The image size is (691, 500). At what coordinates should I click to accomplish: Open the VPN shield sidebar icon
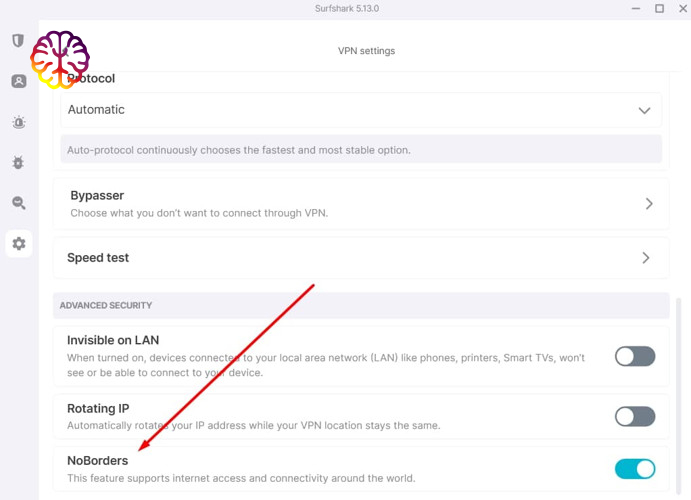click(18, 41)
